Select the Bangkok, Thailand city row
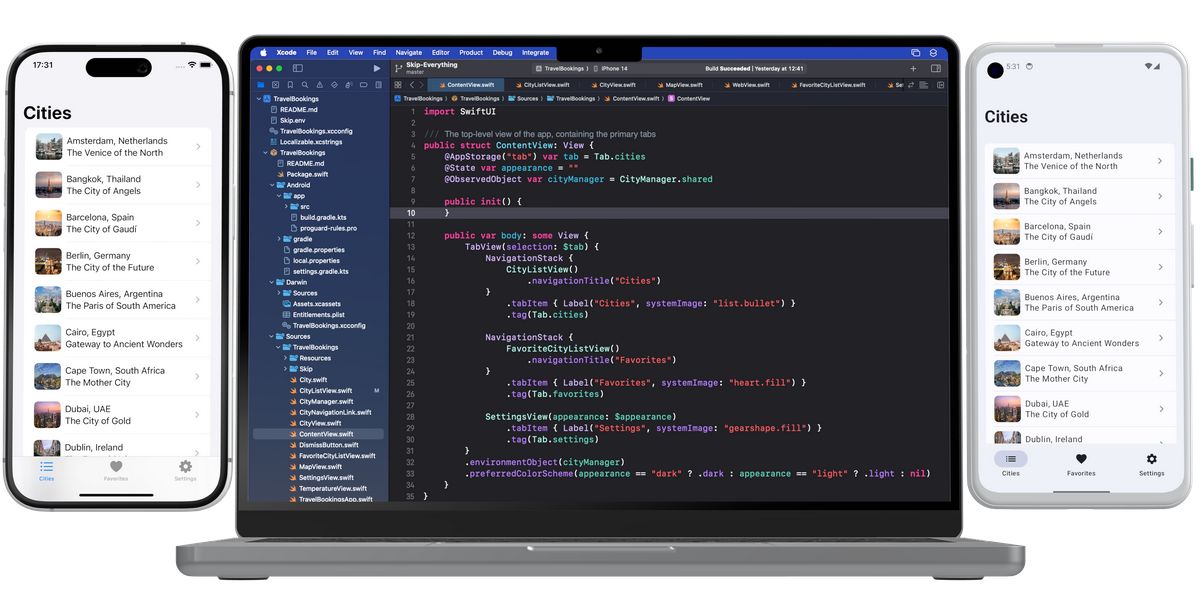This screenshot has width=1200, height=610. (120, 184)
